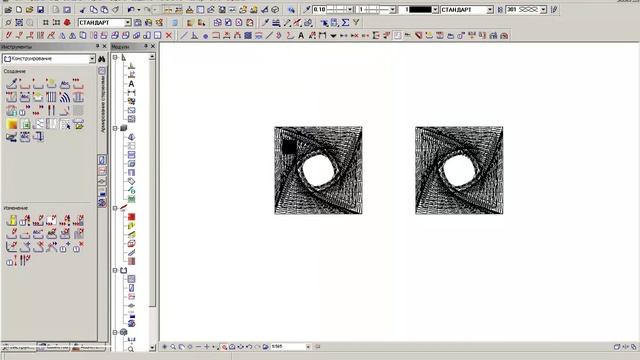Click the Sigma sum icon

(x=345, y=22)
